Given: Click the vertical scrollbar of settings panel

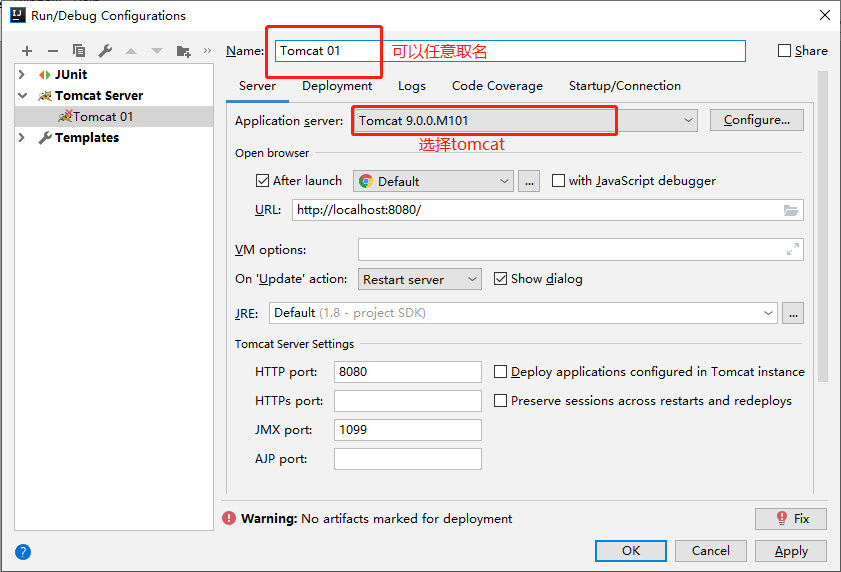Looking at the screenshot, I should [x=823, y=226].
